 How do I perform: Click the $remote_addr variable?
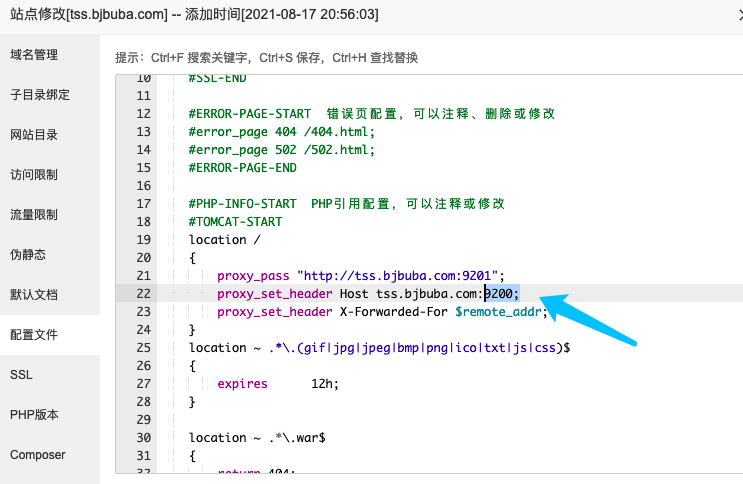tap(498, 311)
